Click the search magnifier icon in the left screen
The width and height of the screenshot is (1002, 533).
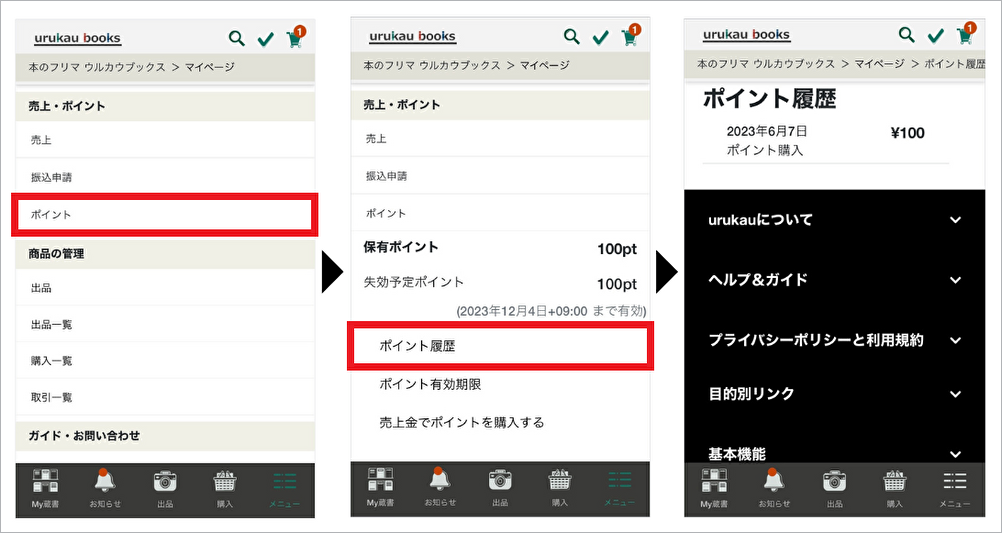click(x=236, y=38)
